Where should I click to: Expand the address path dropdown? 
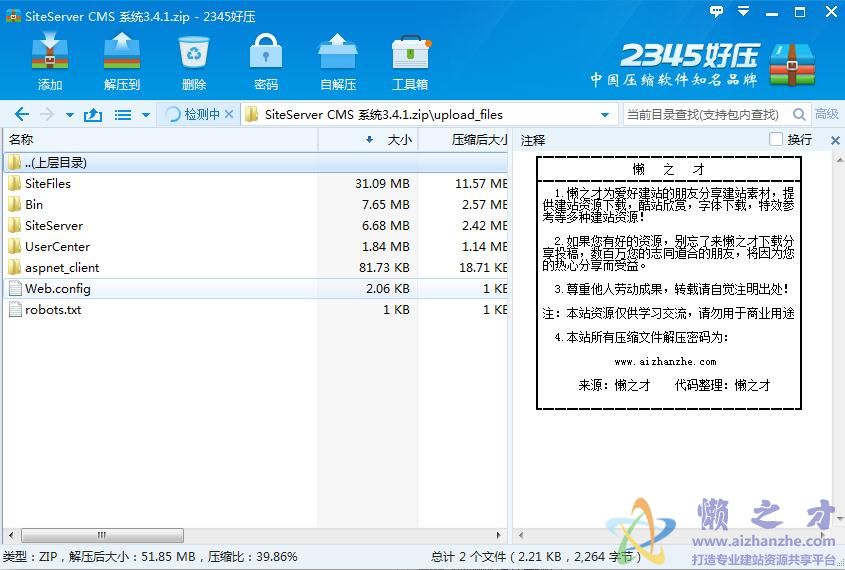click(x=605, y=115)
